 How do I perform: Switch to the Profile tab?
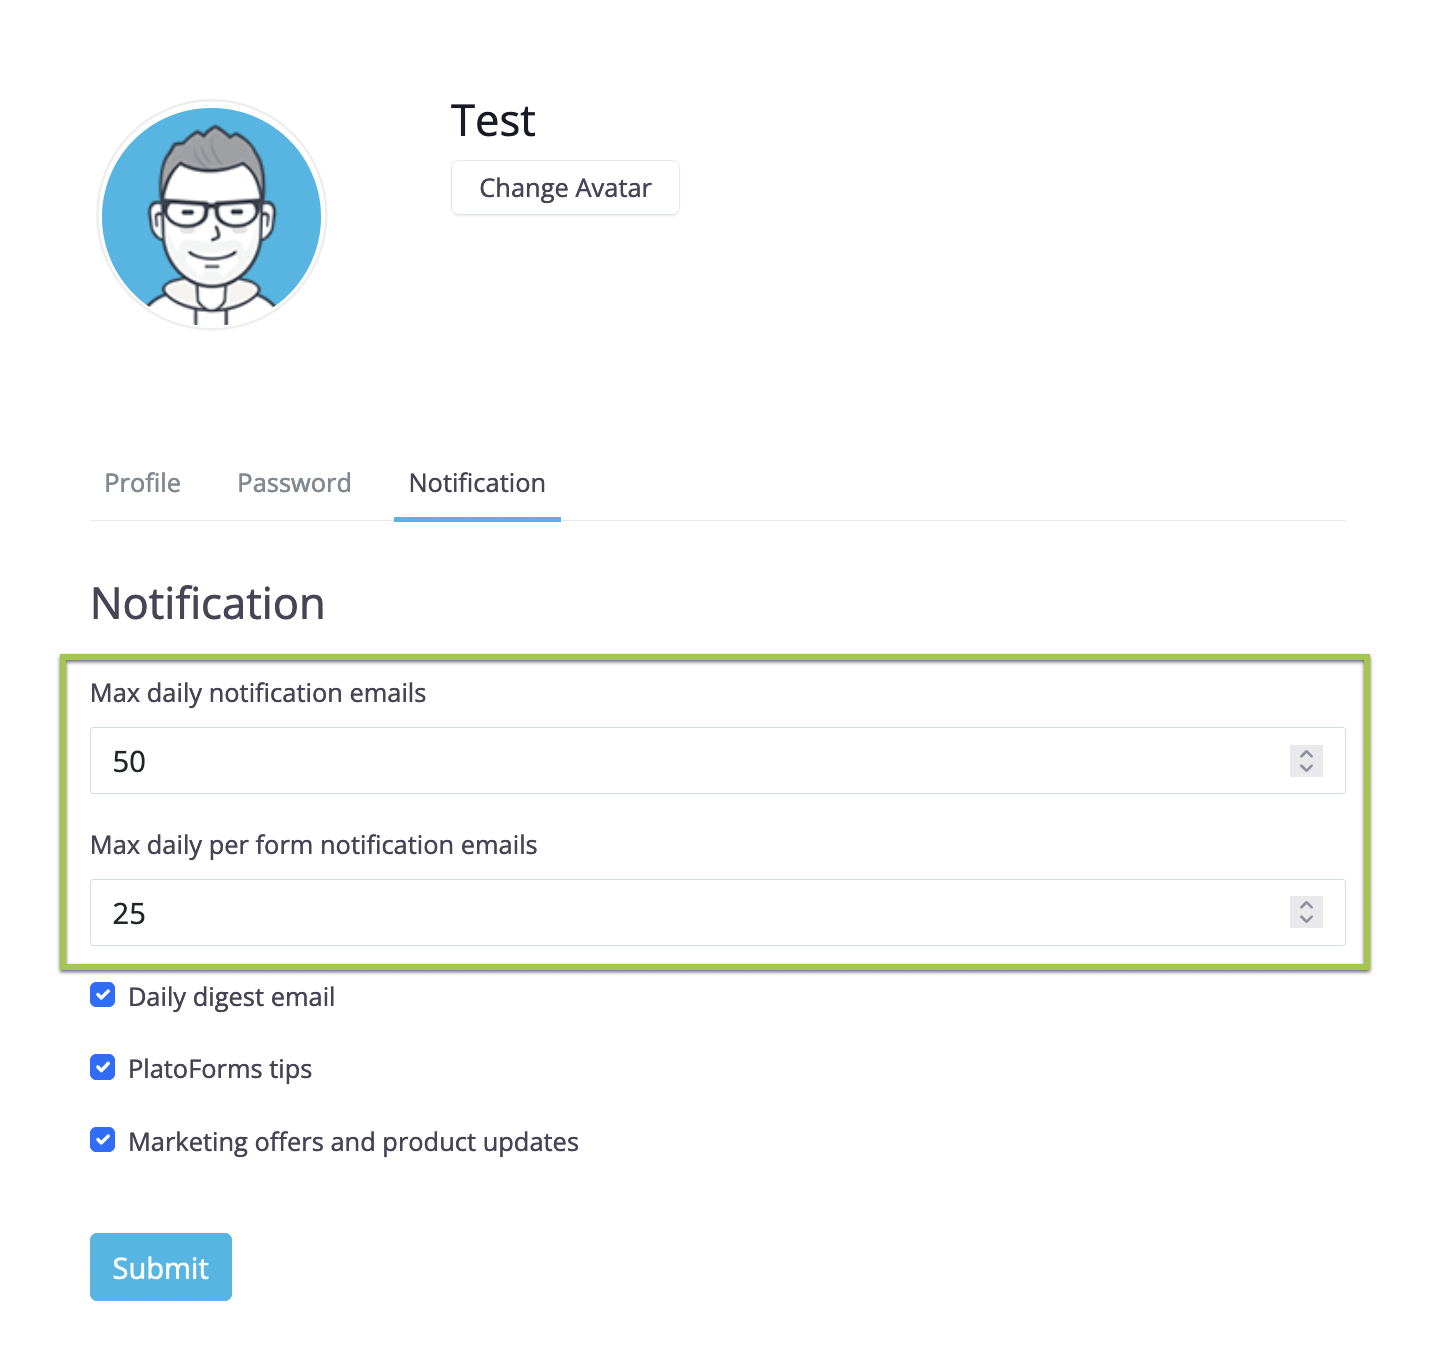[x=143, y=483]
